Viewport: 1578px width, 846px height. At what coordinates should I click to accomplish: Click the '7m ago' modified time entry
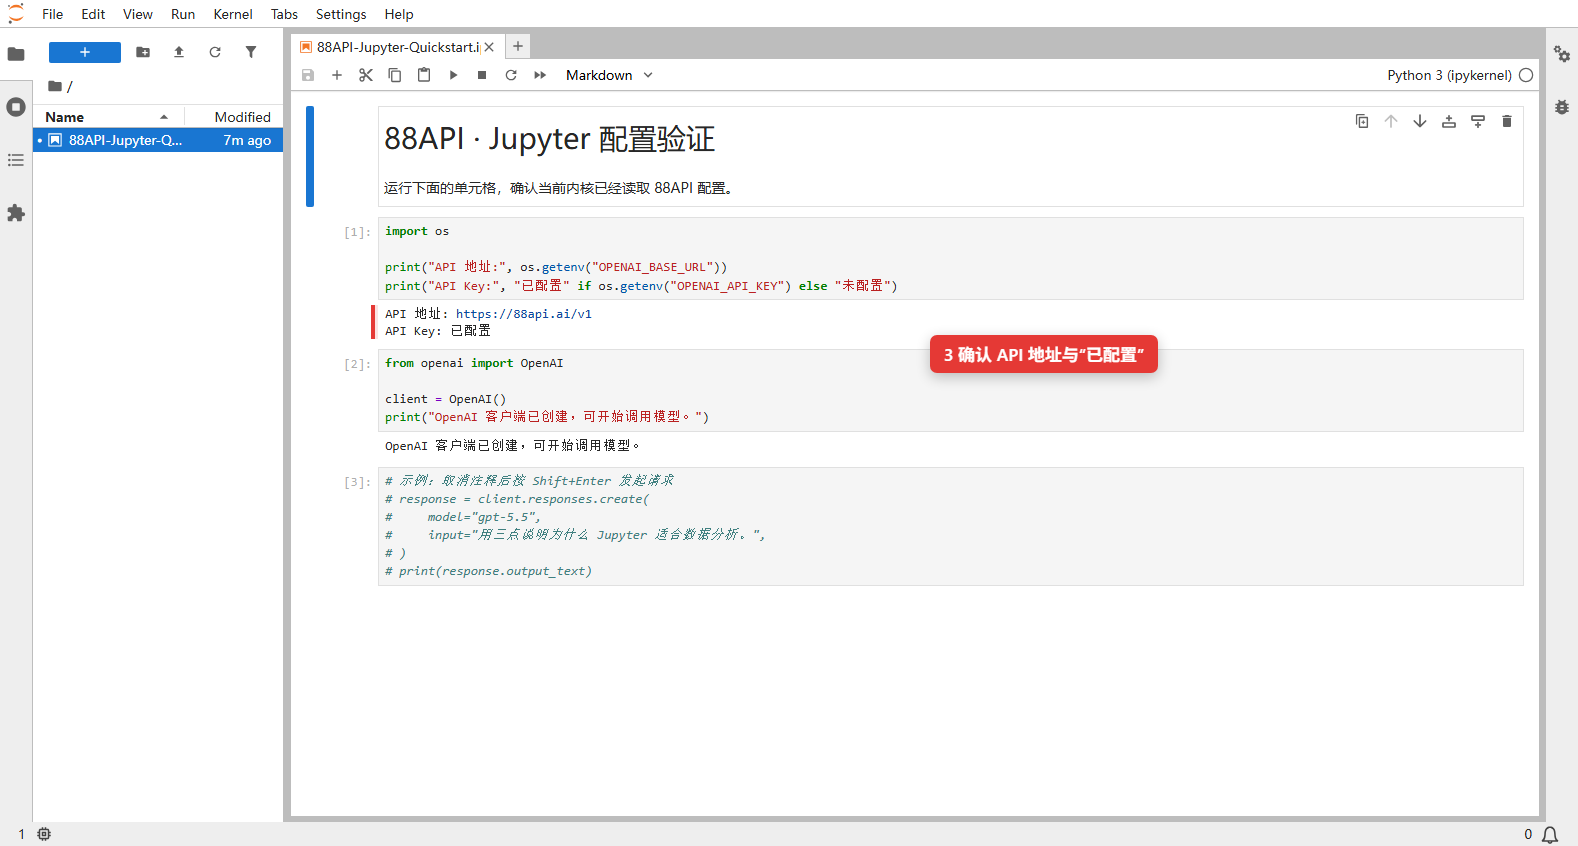[247, 140]
